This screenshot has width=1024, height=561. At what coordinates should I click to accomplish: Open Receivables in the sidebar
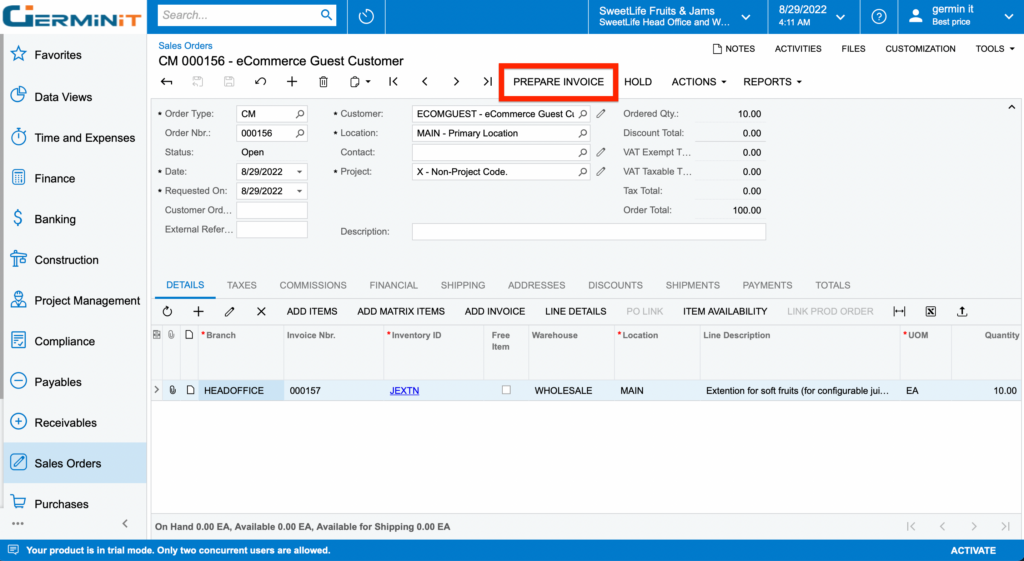coord(65,423)
